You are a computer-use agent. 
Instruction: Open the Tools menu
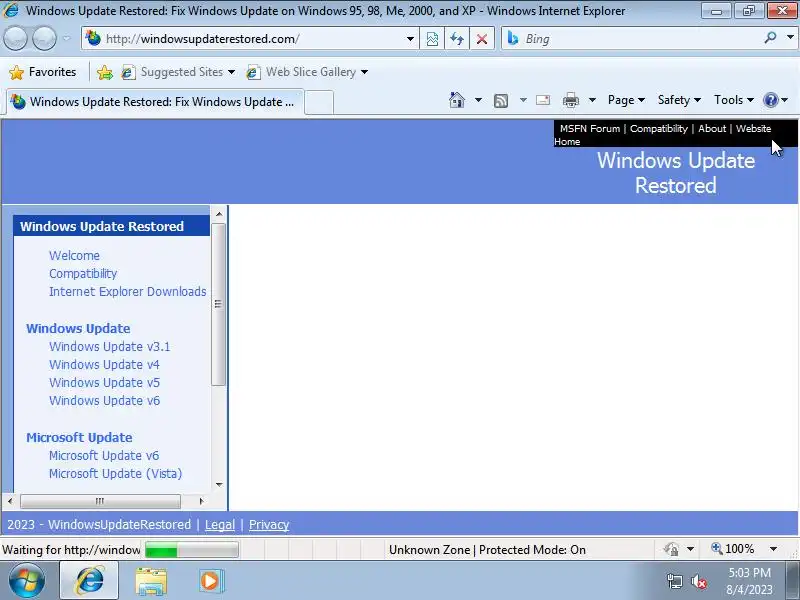734,100
